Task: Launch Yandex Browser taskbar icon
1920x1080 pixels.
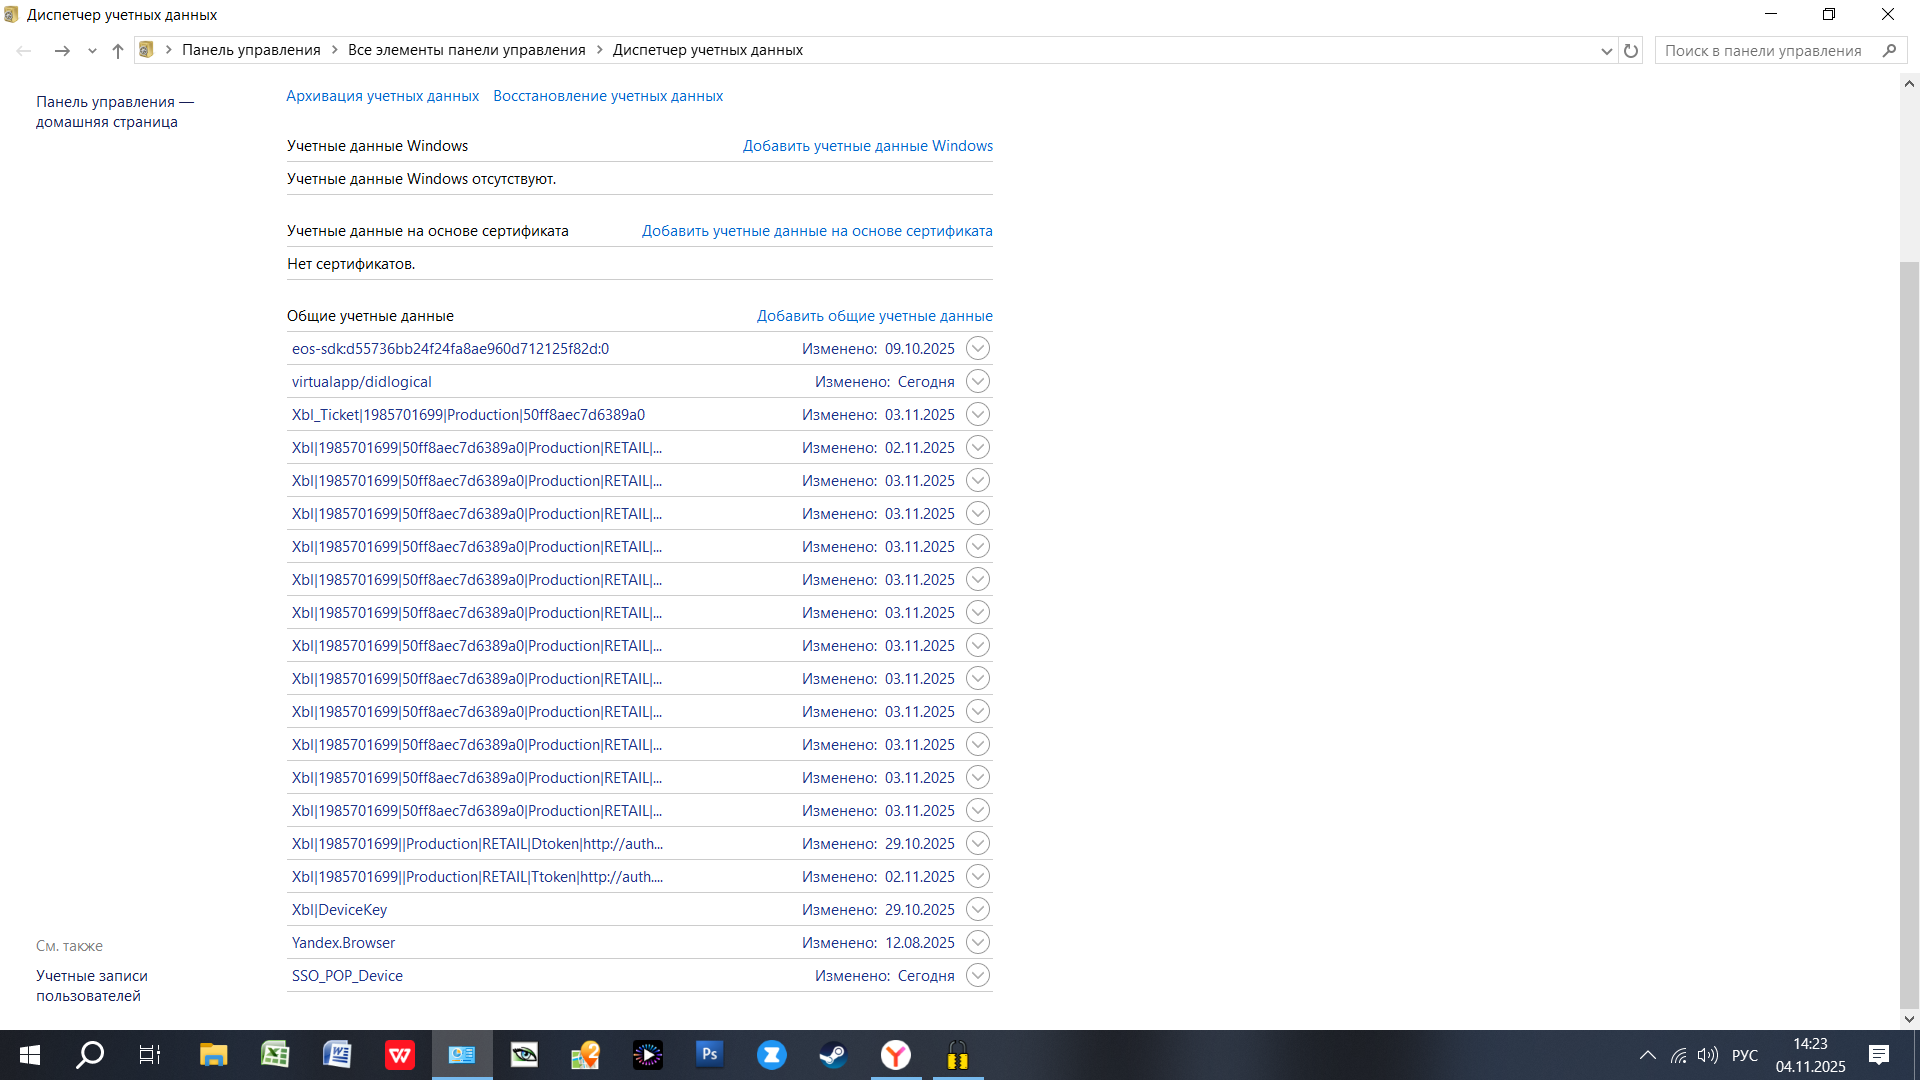Action: click(x=895, y=1054)
